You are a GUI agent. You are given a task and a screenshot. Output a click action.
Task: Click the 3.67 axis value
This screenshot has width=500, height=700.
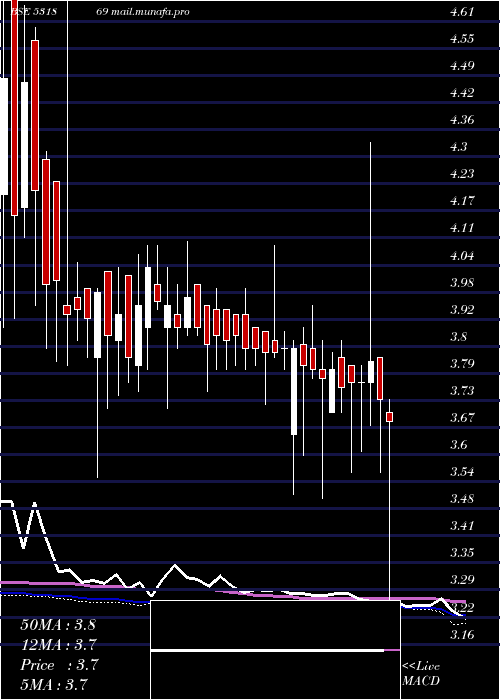tap(462, 417)
